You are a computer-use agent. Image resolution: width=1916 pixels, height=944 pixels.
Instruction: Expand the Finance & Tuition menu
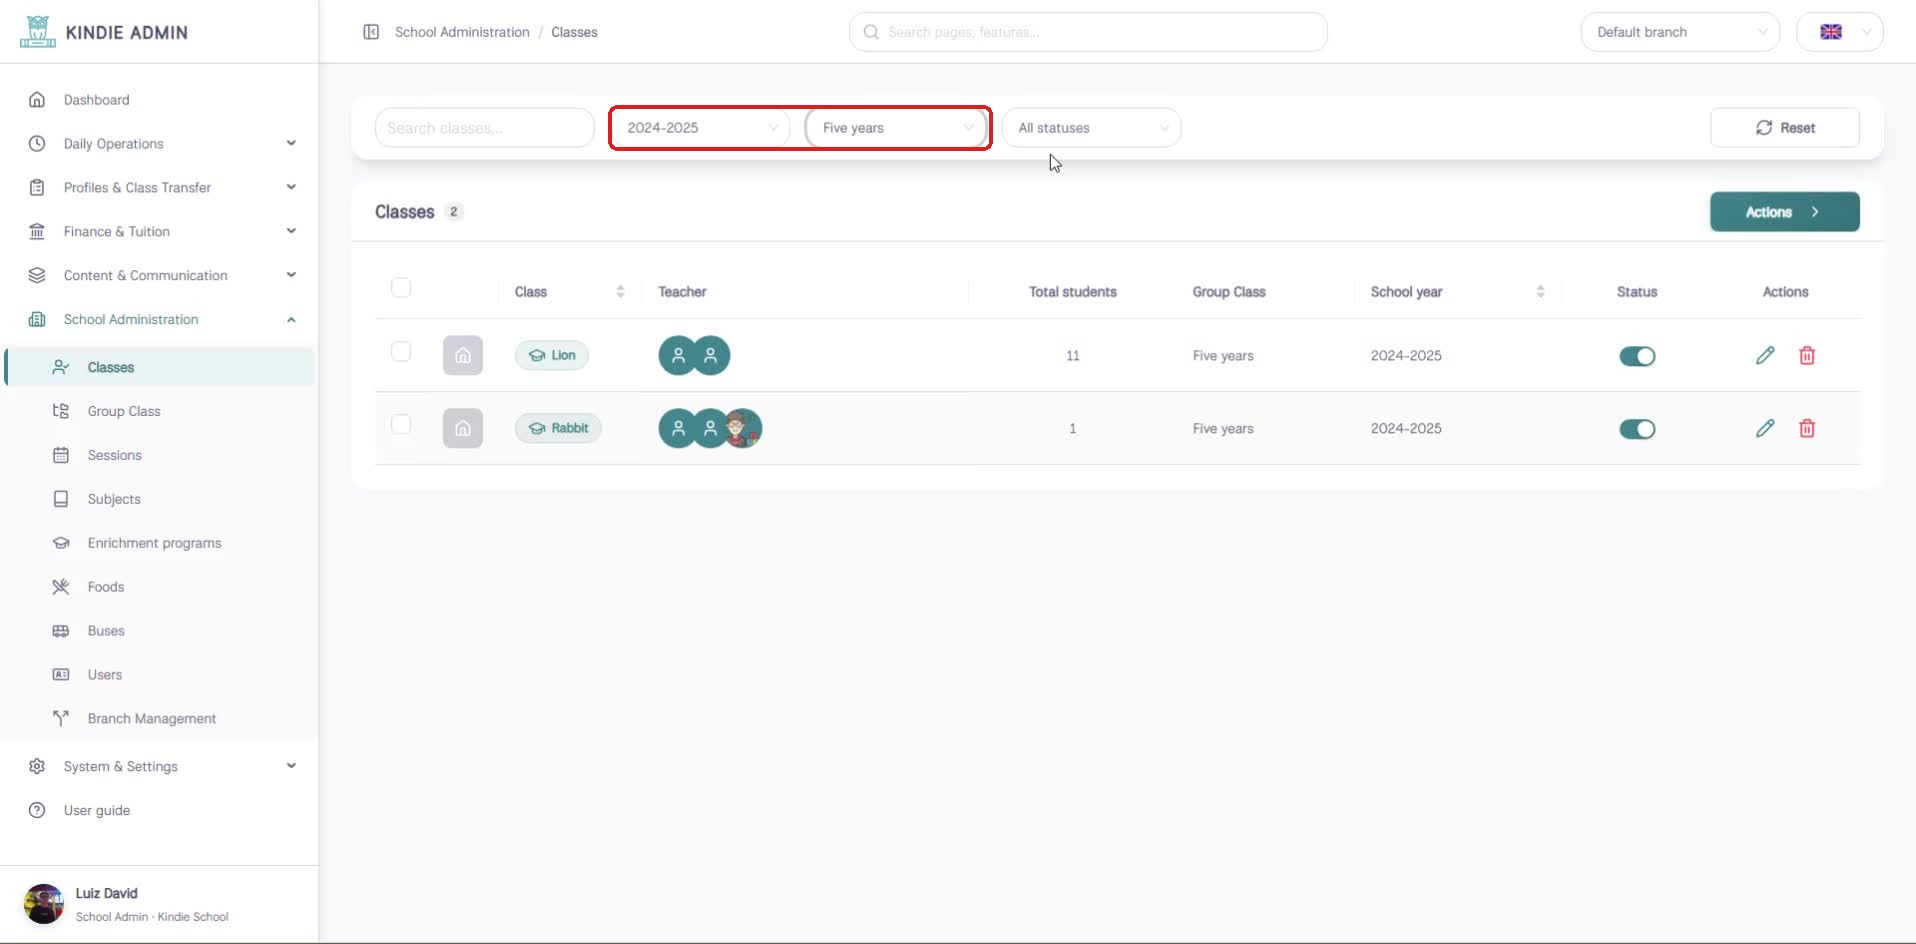pos(160,231)
